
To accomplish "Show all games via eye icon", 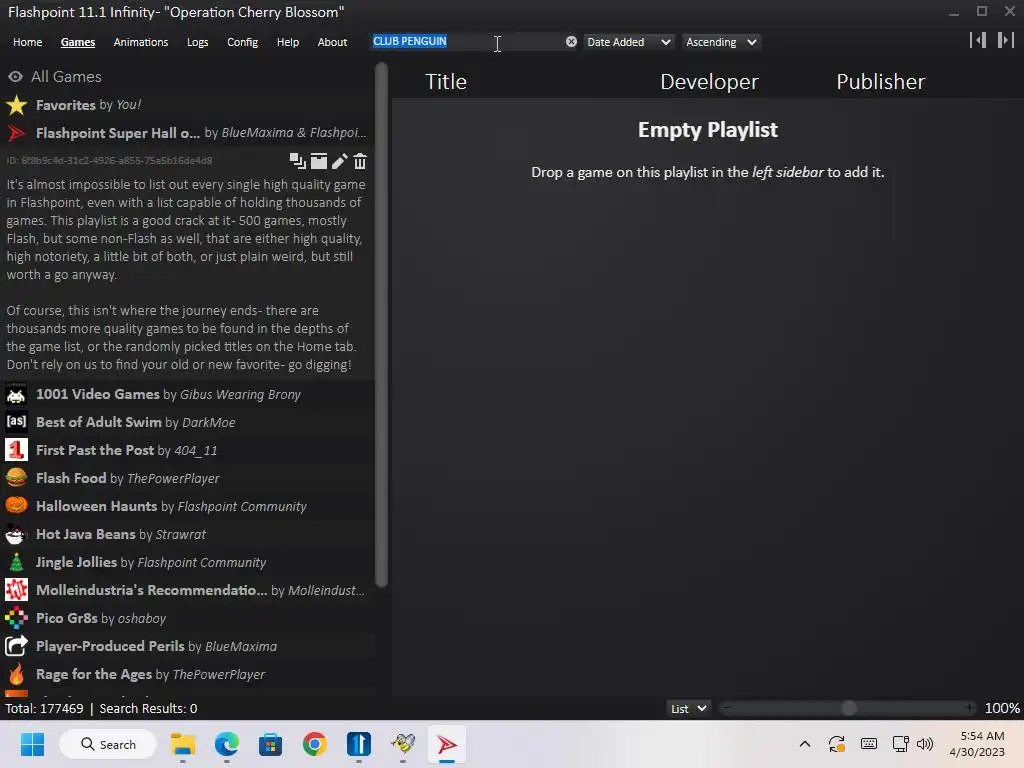I will coord(15,76).
